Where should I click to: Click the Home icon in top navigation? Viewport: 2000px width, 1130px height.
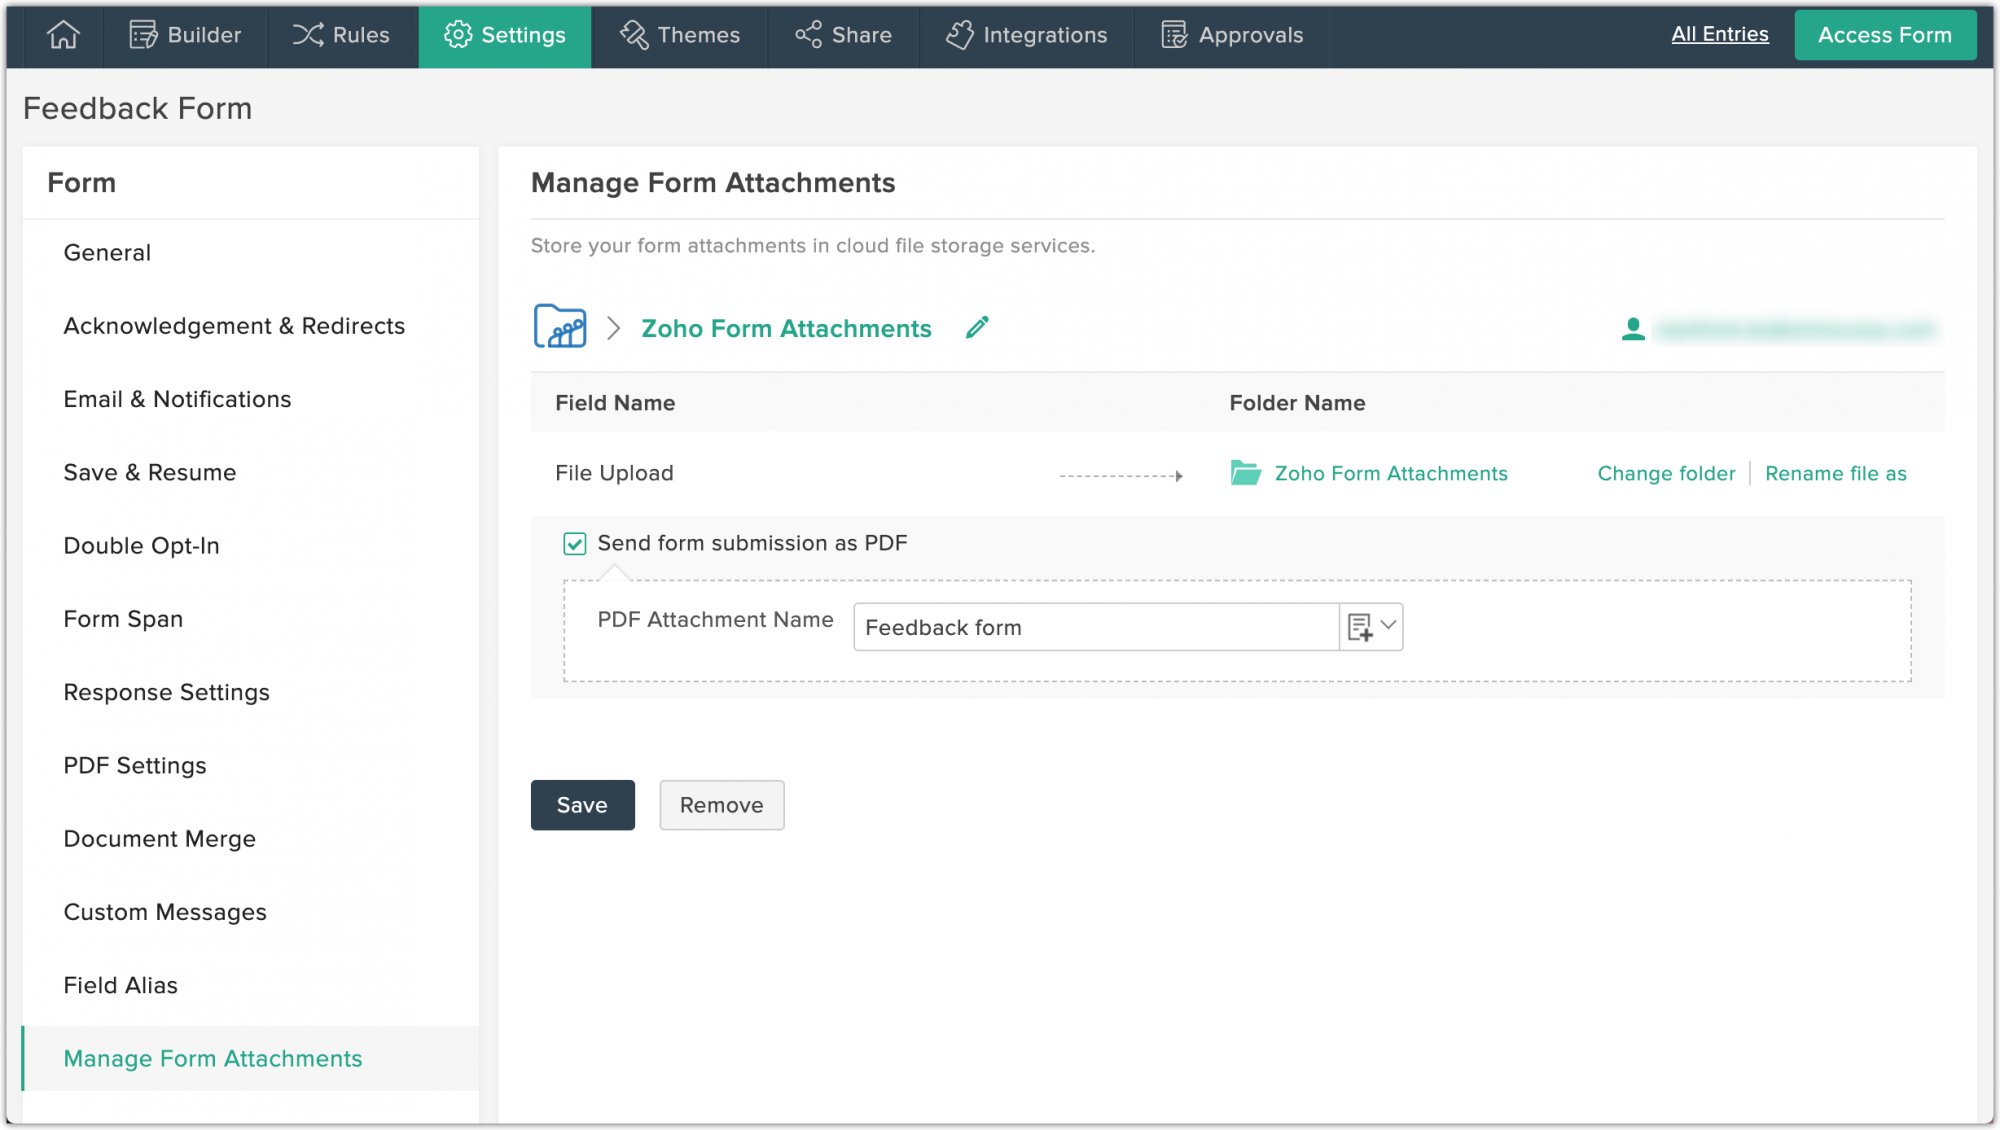[x=62, y=35]
